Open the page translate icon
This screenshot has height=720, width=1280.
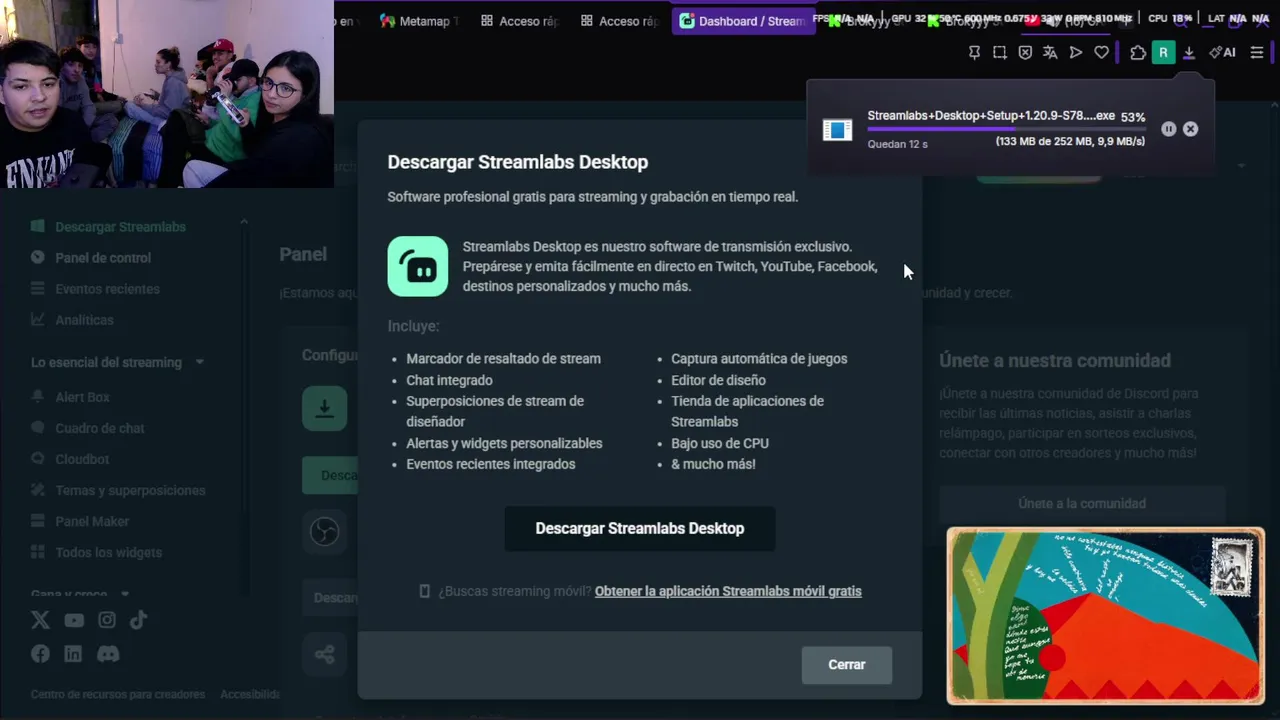pos(1050,53)
